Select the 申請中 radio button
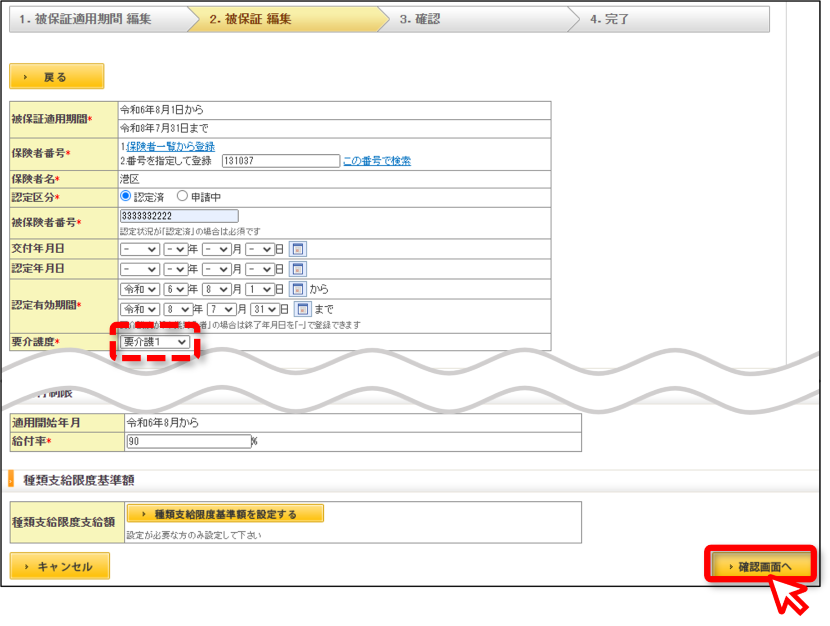The width and height of the screenshot is (830, 626). tap(182, 196)
